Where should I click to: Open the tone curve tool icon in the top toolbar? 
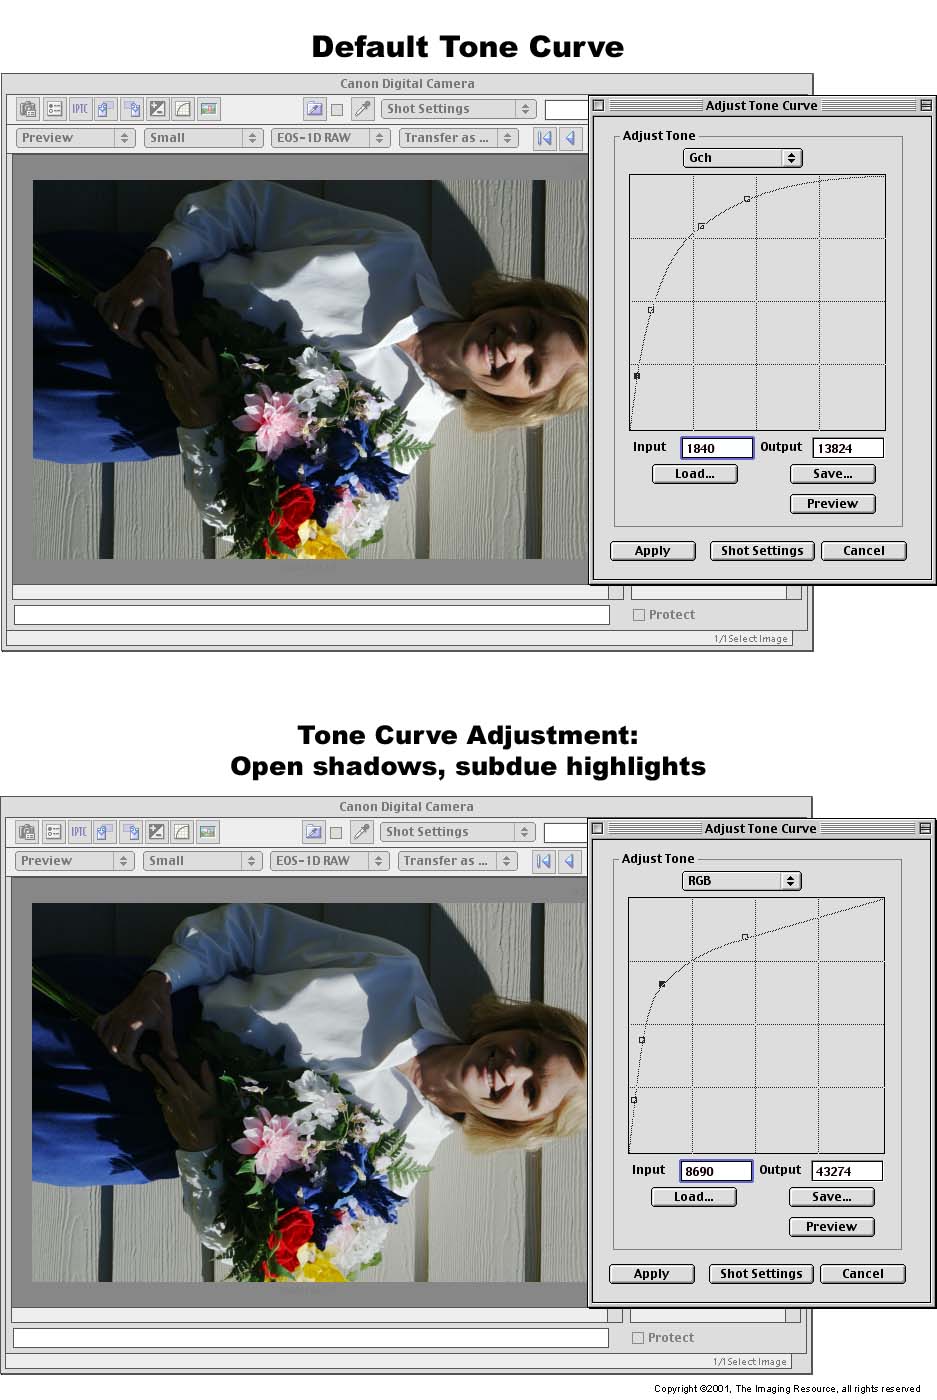point(183,109)
